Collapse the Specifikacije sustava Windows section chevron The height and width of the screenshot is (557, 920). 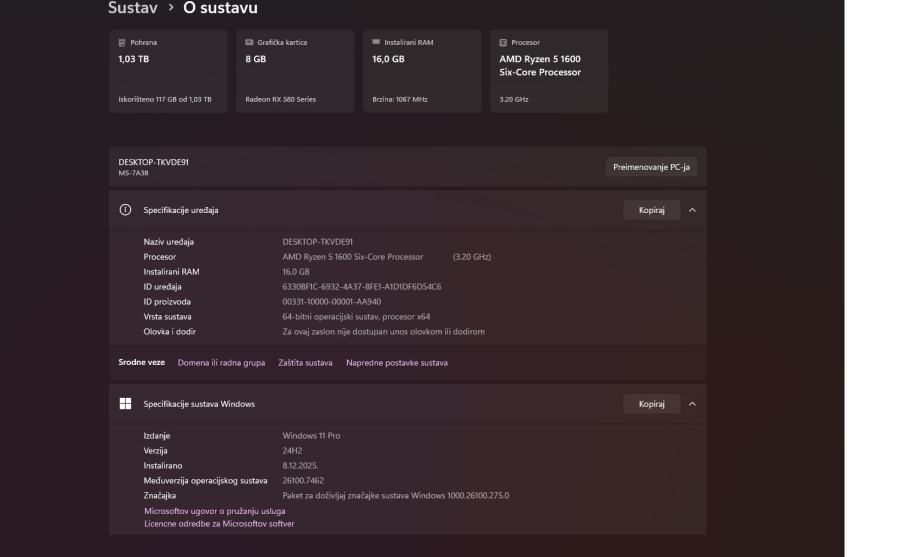pos(692,403)
